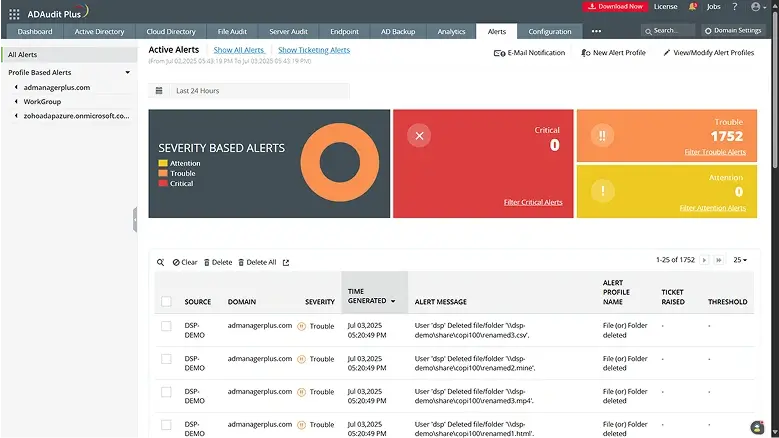Click the Trouble double-exclamation icon
The width and height of the screenshot is (779, 438).
(x=602, y=136)
